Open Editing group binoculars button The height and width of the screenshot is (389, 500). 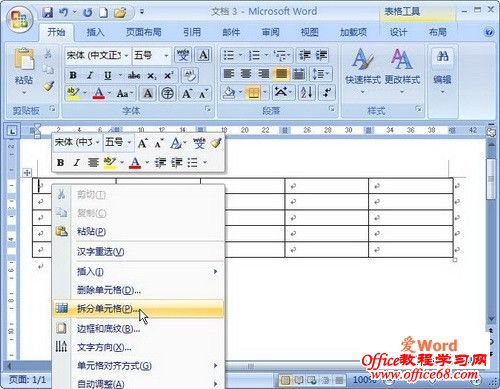click(x=442, y=71)
